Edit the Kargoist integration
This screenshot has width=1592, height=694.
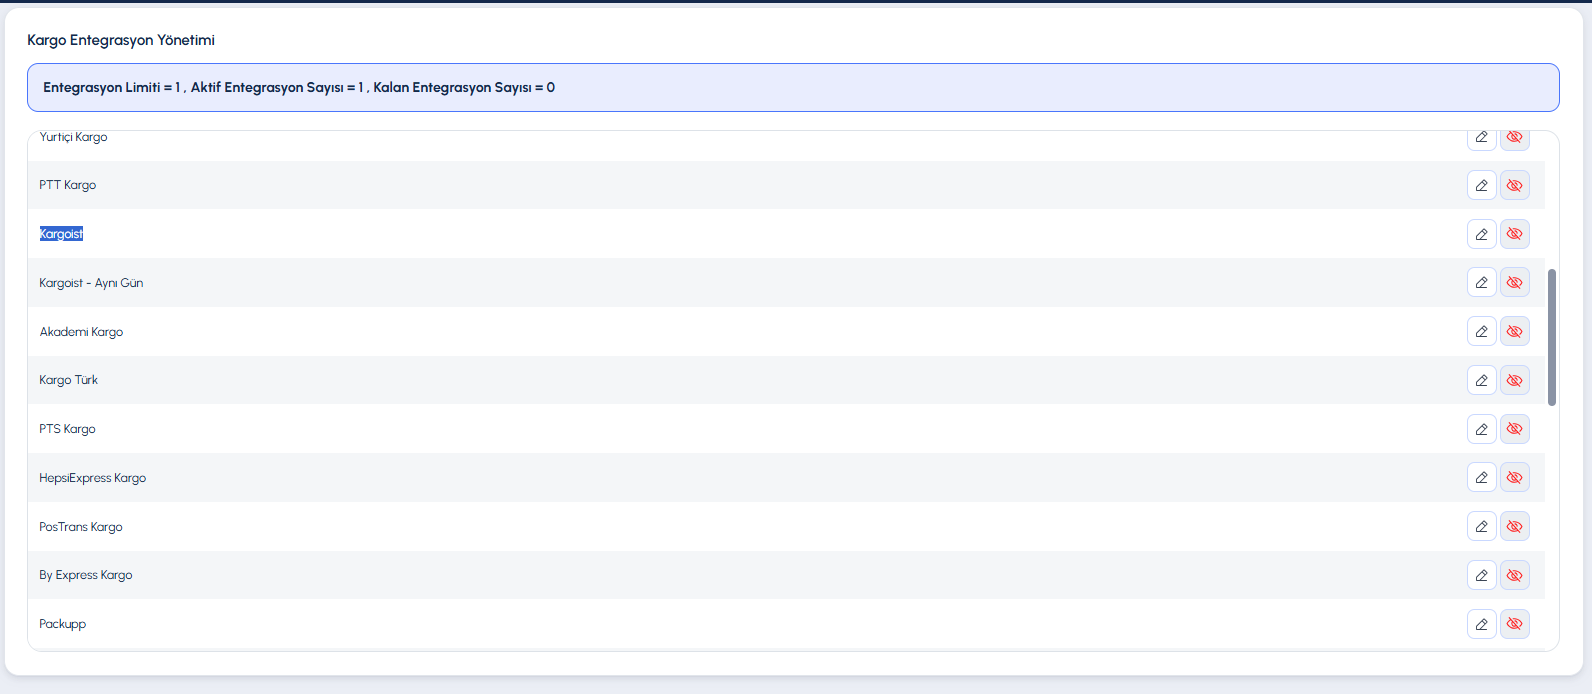(1482, 234)
